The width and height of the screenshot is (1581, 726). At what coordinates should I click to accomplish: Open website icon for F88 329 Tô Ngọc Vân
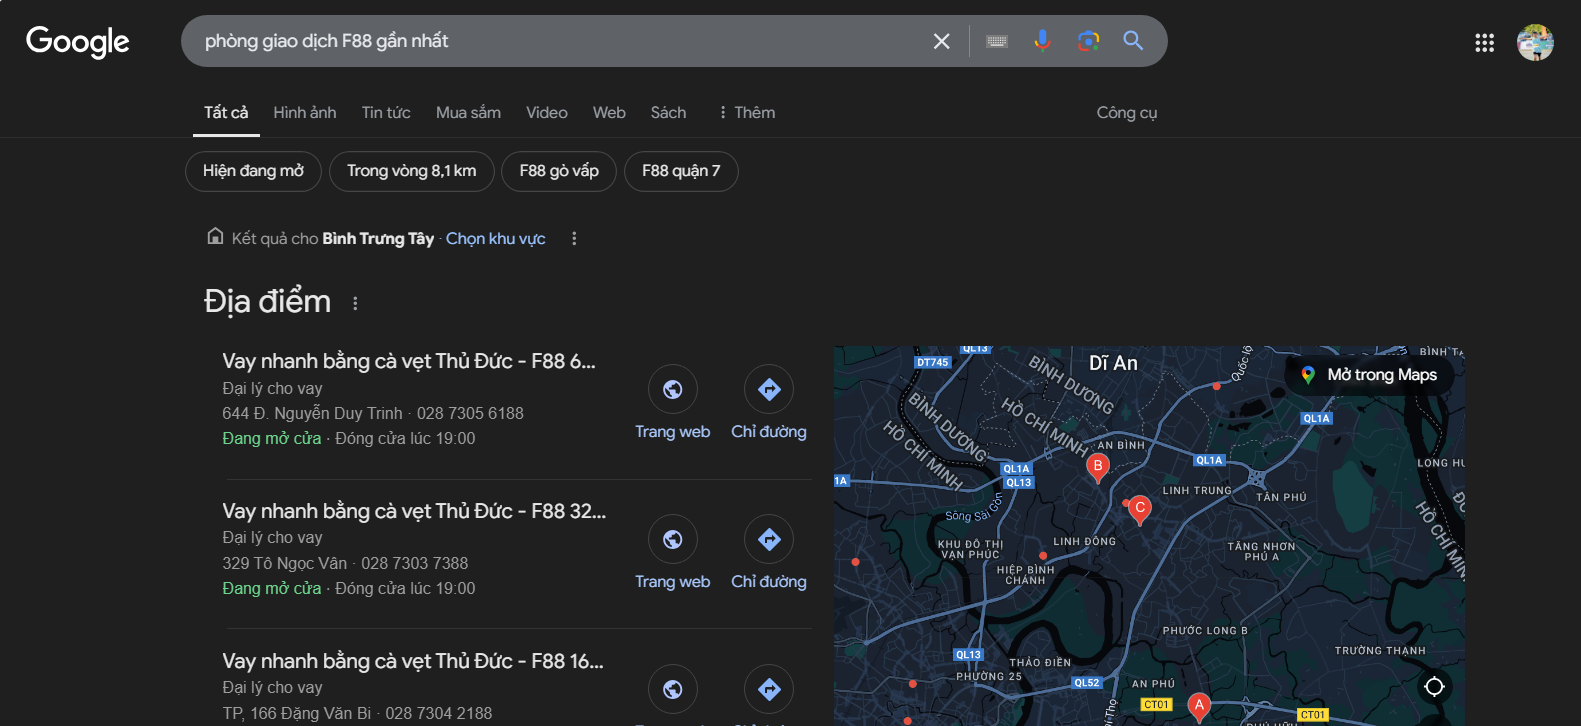(x=673, y=539)
